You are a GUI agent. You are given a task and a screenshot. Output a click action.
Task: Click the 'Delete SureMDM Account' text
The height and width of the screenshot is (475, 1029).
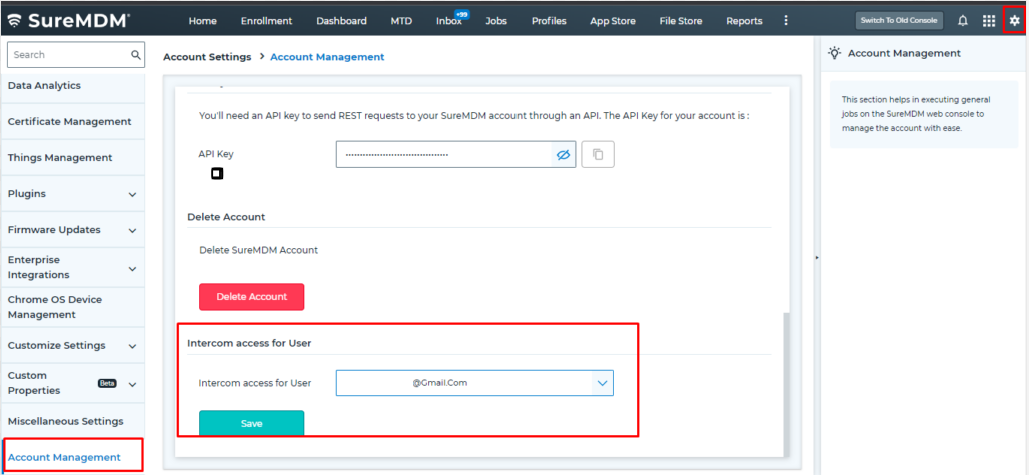259,250
